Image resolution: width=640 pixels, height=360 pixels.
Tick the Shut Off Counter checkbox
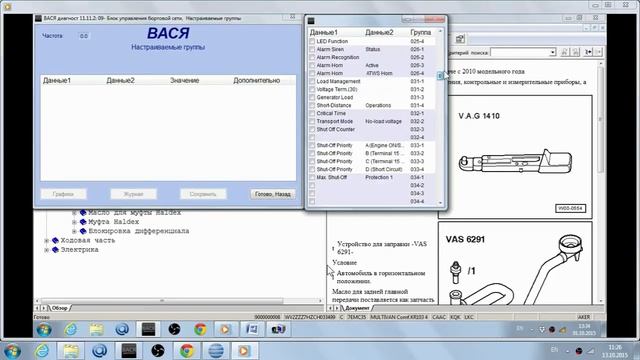click(x=312, y=129)
